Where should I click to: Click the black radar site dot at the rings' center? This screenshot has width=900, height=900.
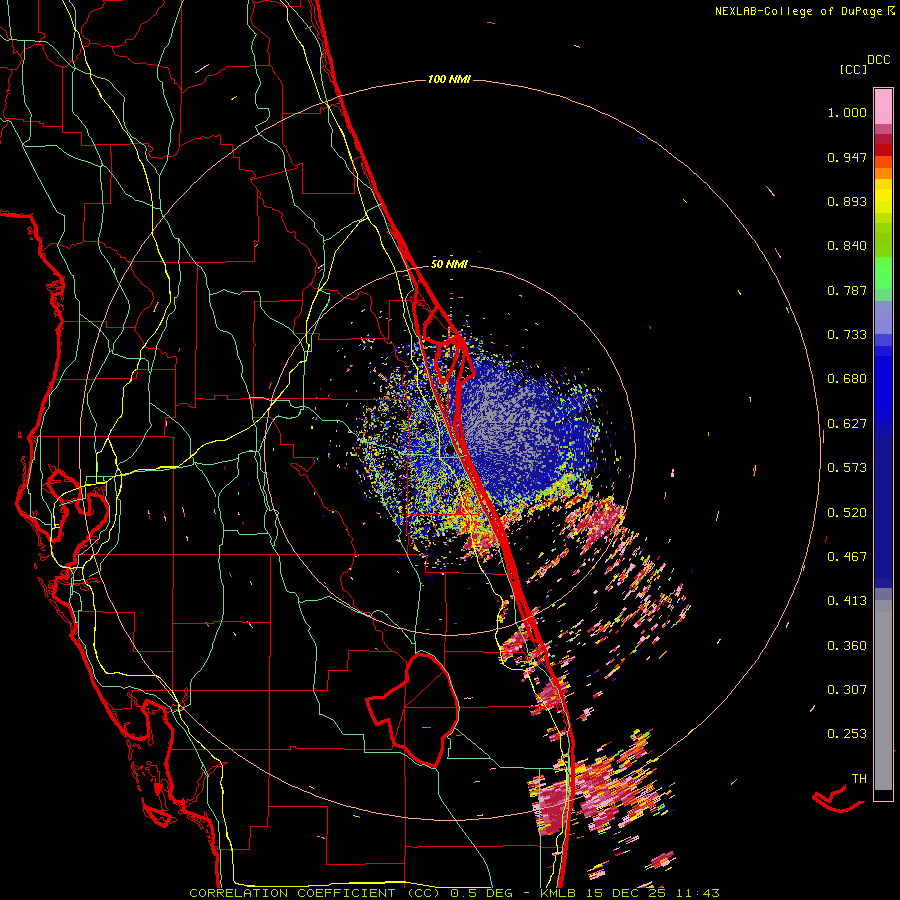point(449,451)
